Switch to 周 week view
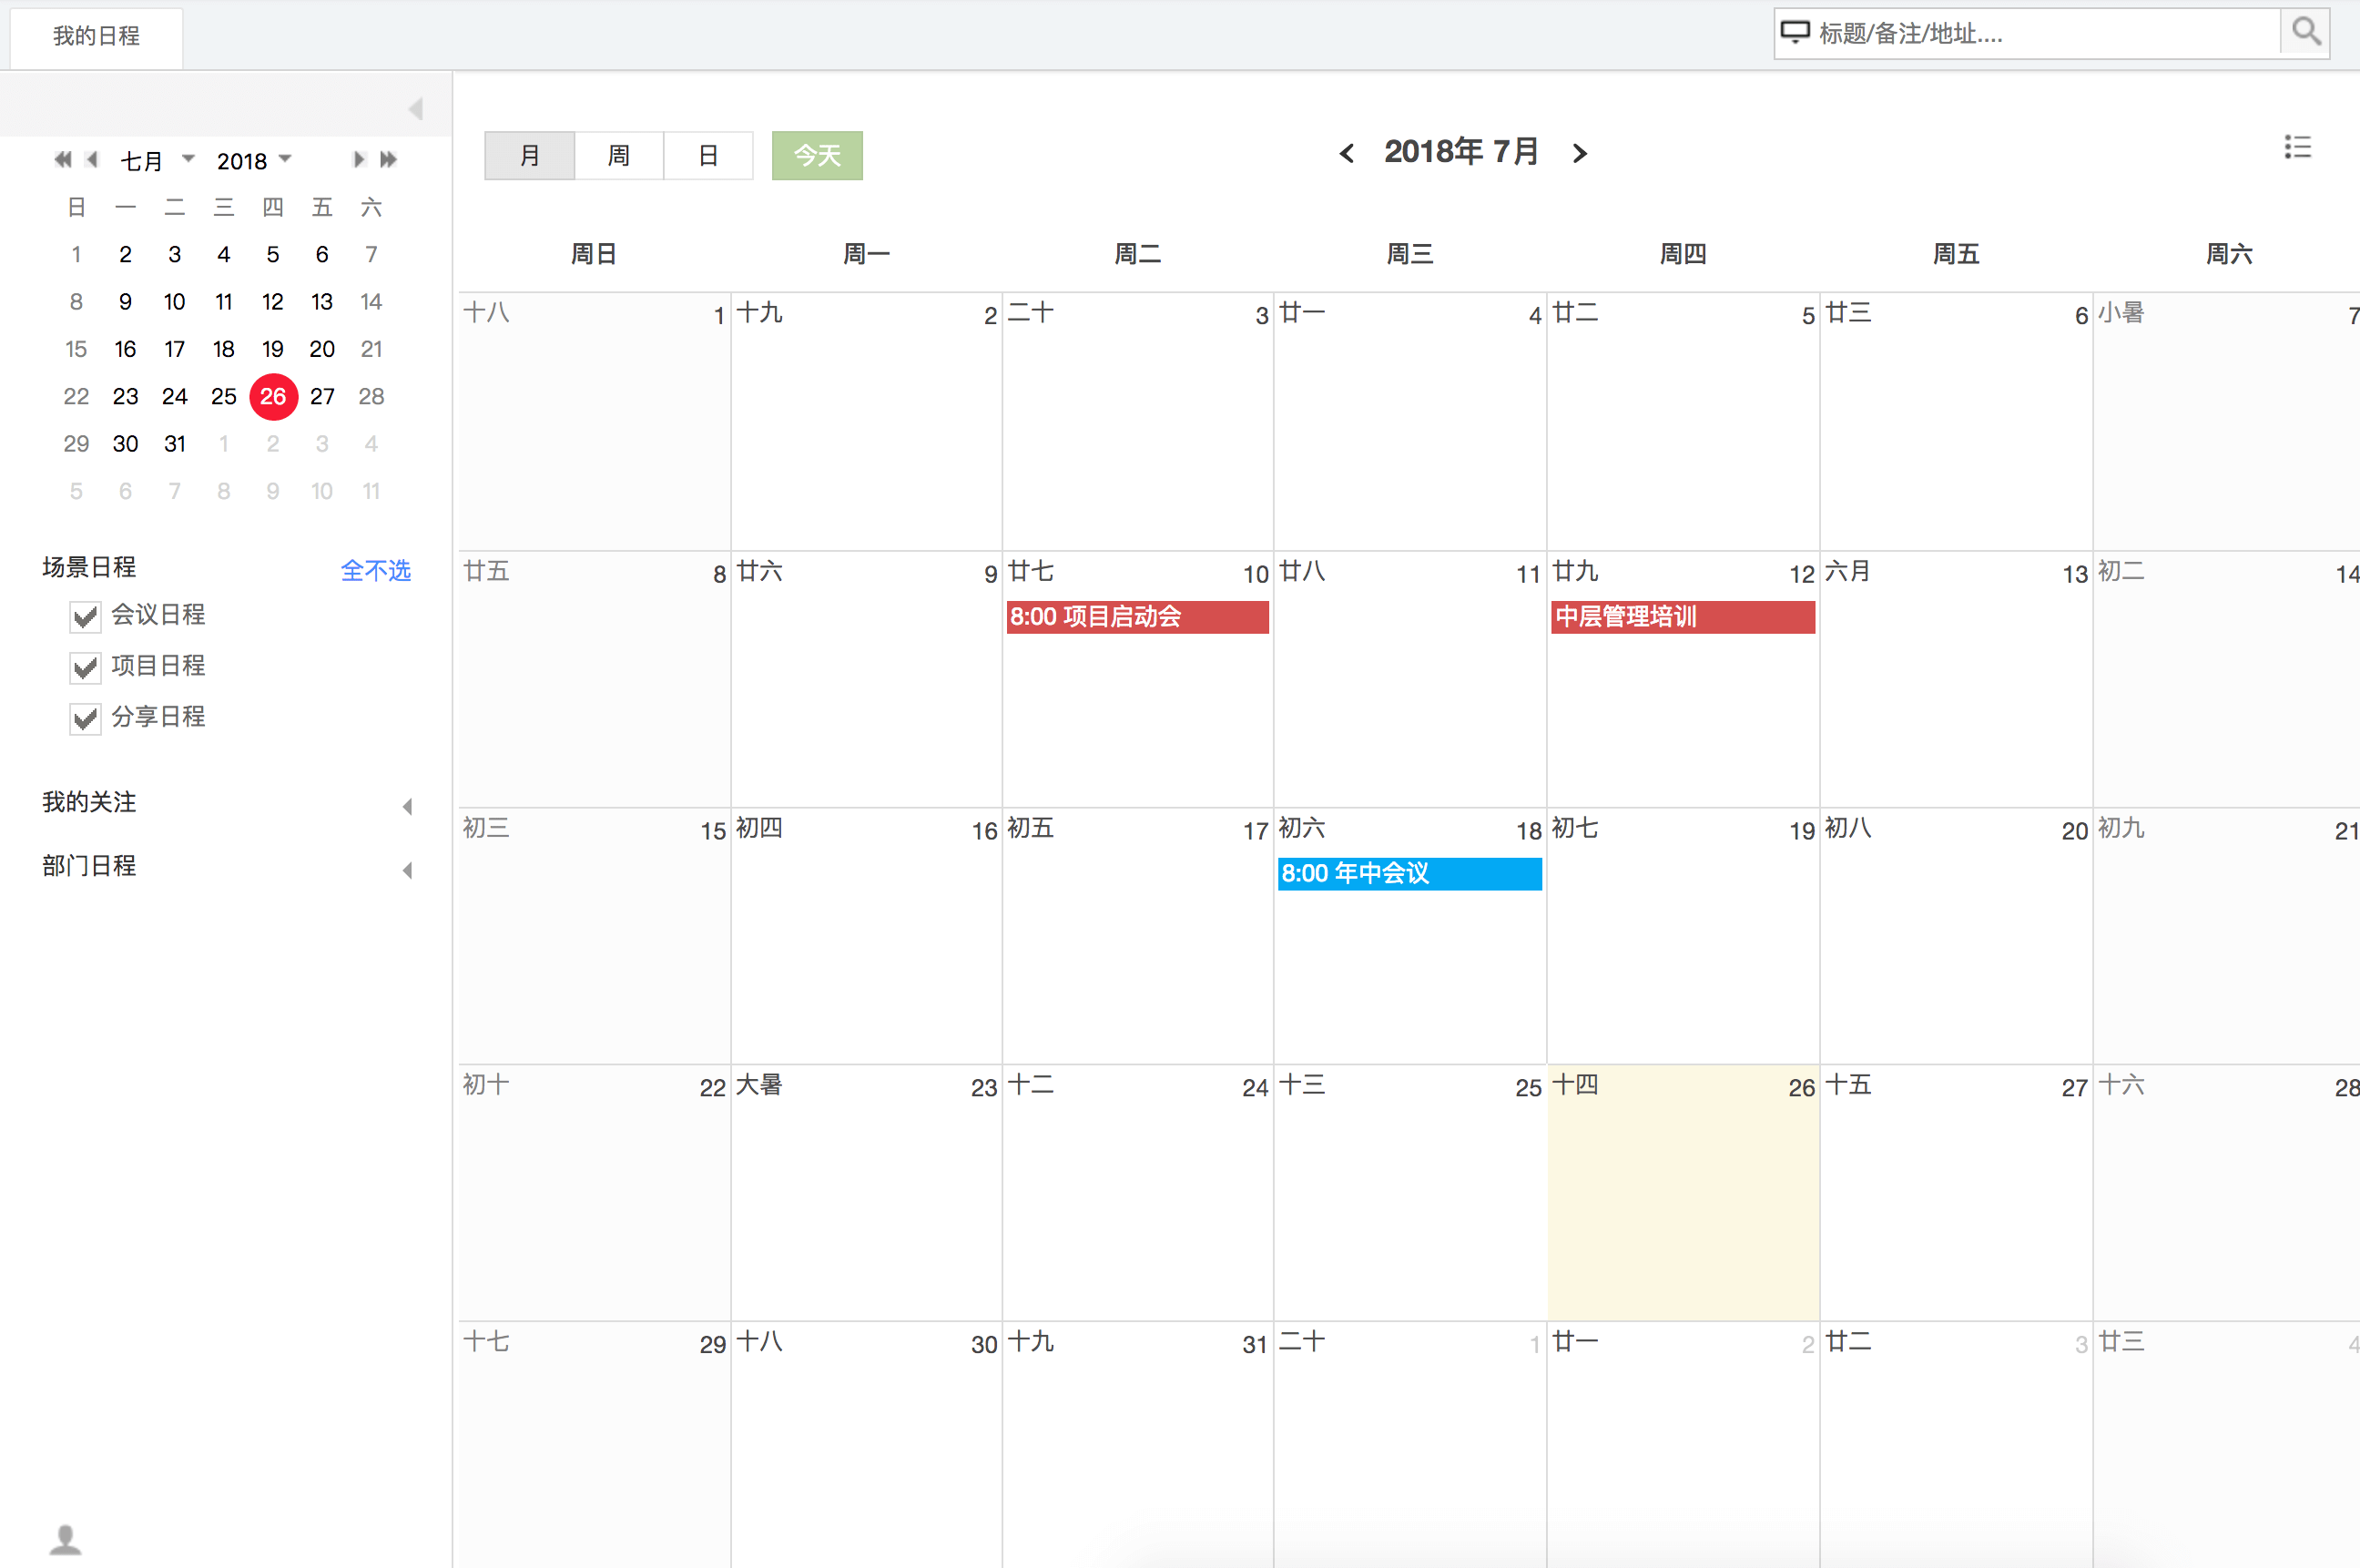This screenshot has height=1568, width=2360. [x=619, y=156]
